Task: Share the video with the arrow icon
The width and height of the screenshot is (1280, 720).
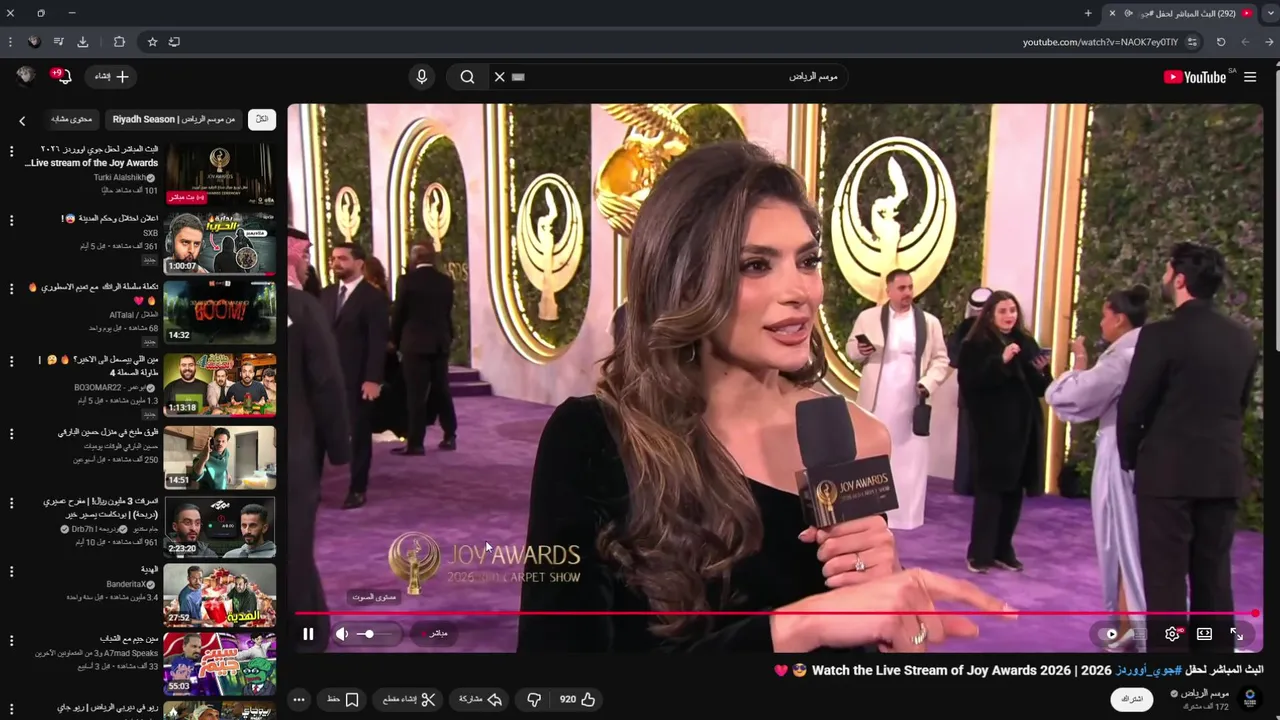Action: coord(480,699)
